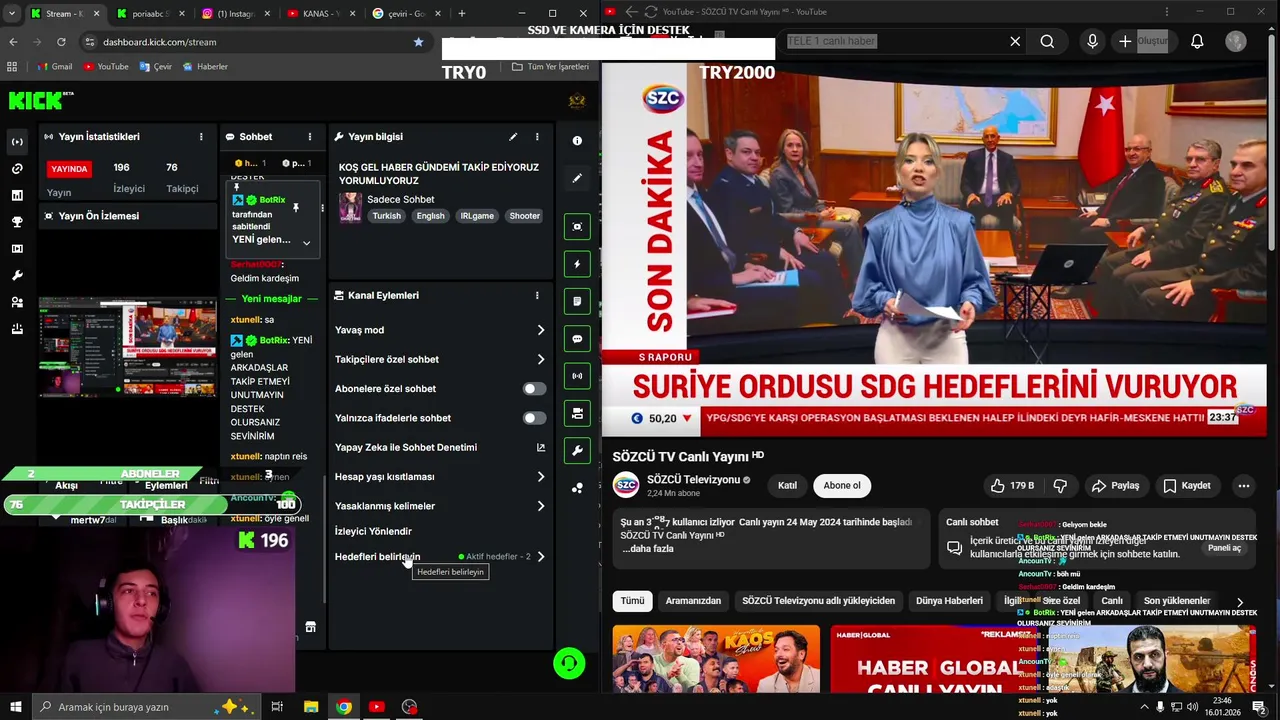Open the Haberler bookmark
1280x720 pixels.
point(205,67)
